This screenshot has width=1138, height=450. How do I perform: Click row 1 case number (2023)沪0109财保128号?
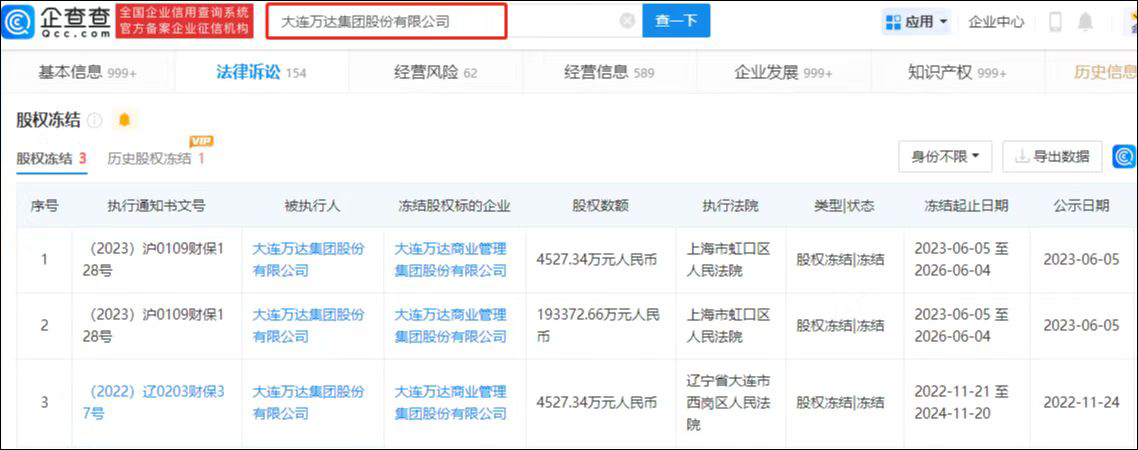pyautogui.click(x=152, y=259)
